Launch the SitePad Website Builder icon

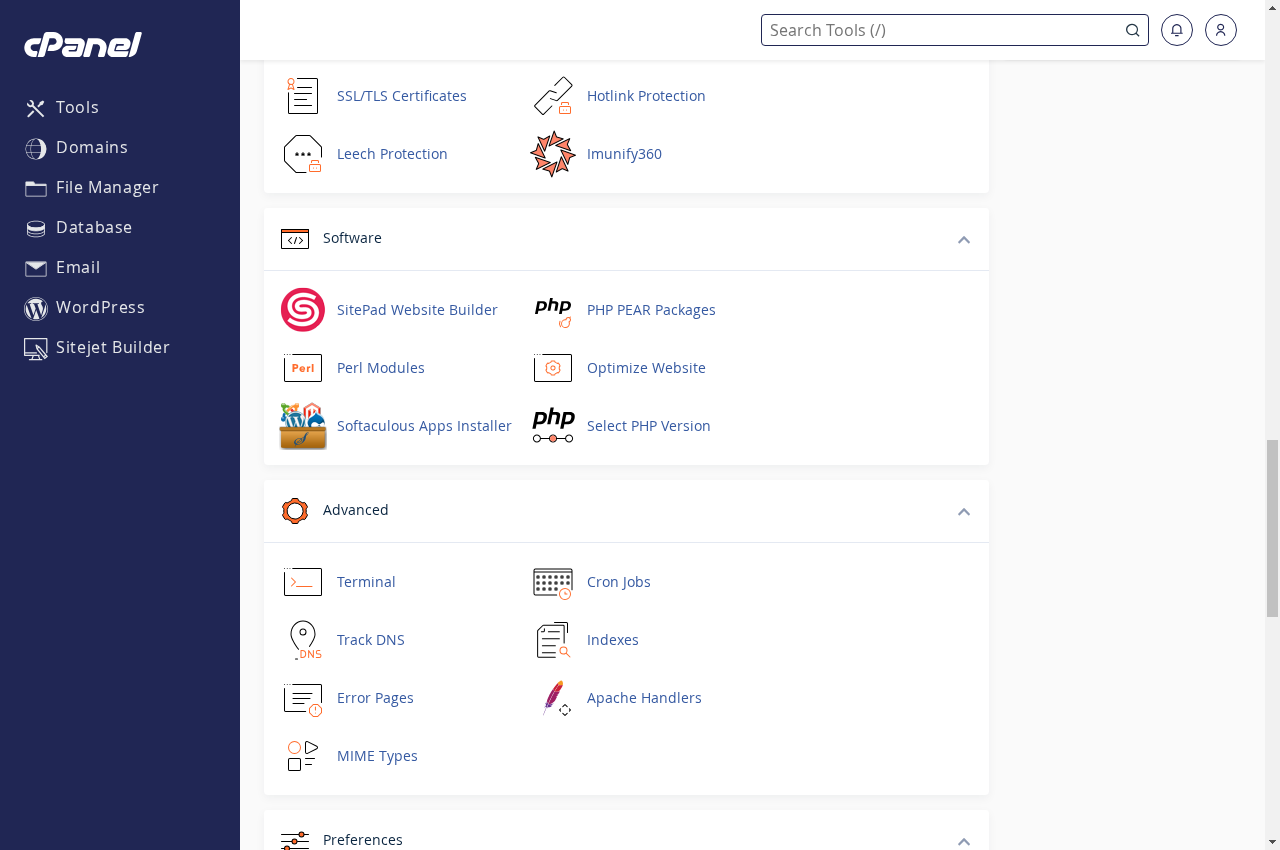click(303, 310)
